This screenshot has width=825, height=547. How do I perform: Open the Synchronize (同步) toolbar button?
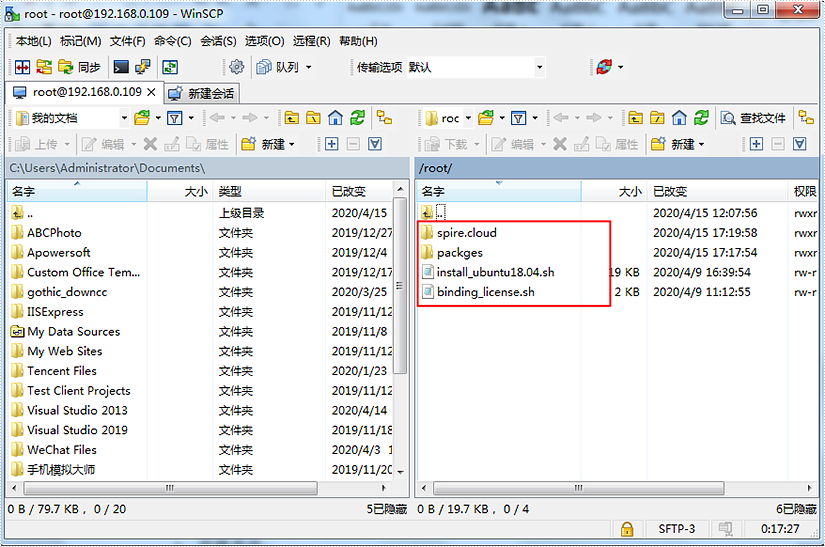point(79,67)
